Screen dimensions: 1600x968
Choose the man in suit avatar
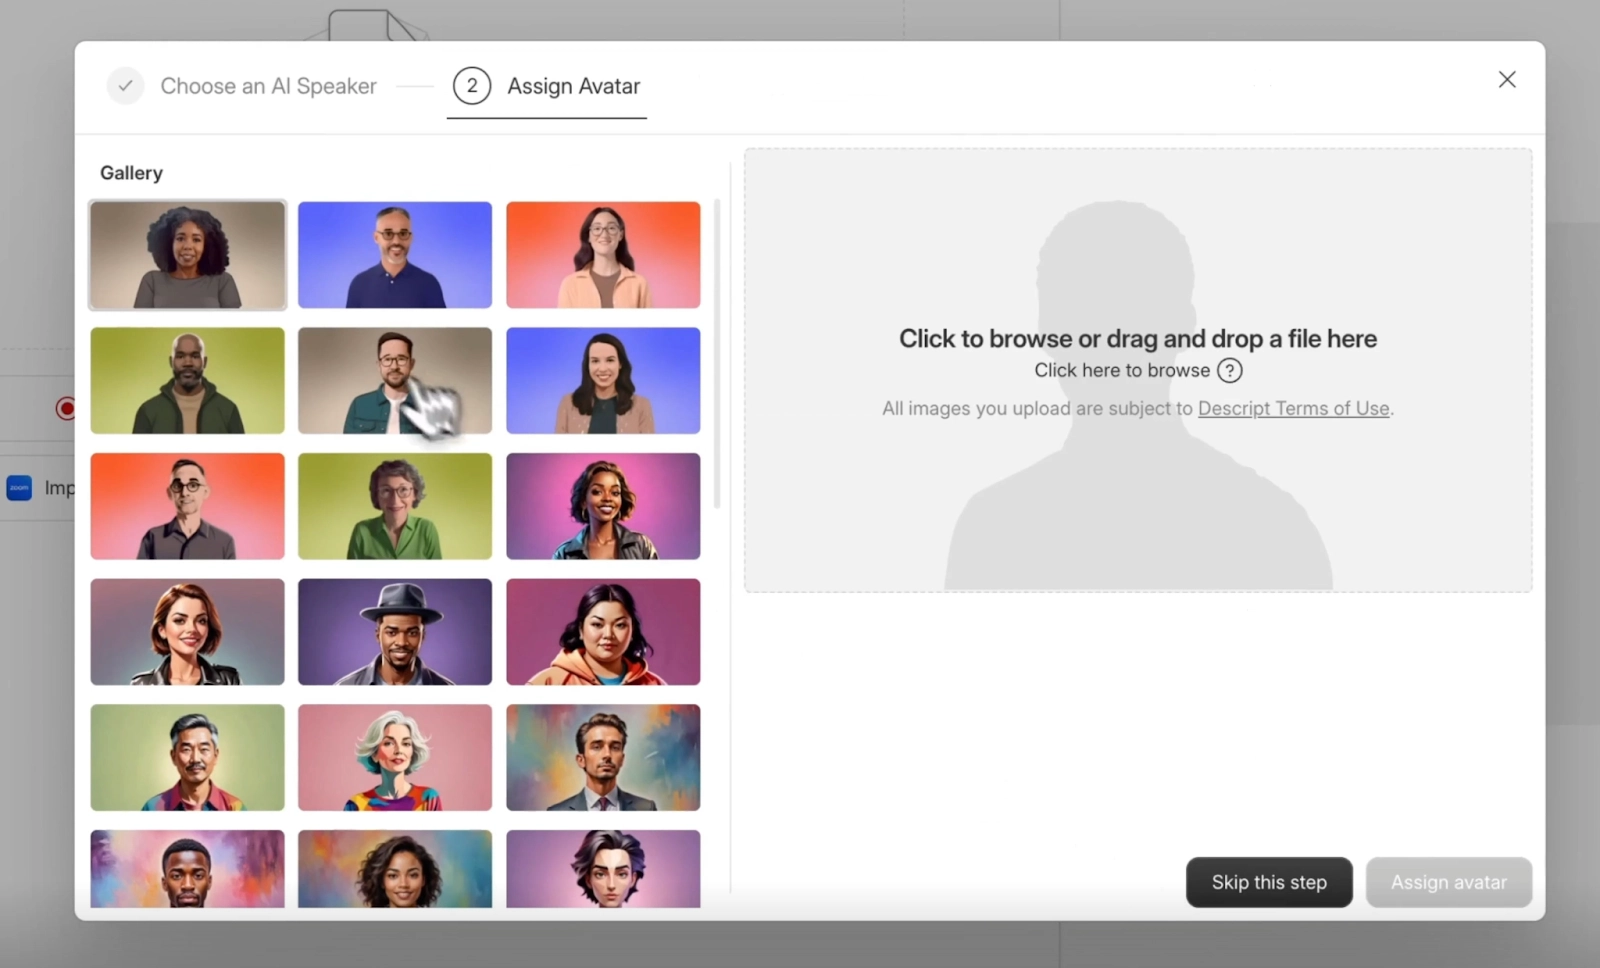coord(603,757)
